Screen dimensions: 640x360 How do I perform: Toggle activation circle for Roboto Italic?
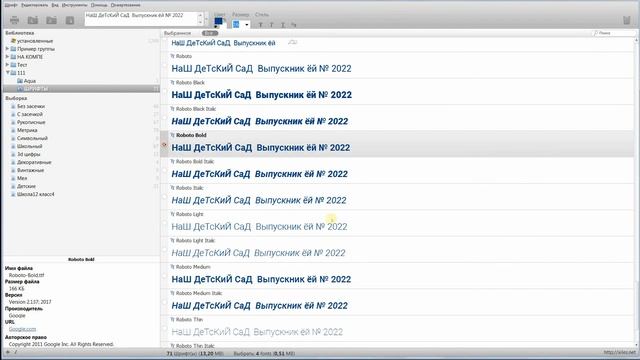click(164, 197)
